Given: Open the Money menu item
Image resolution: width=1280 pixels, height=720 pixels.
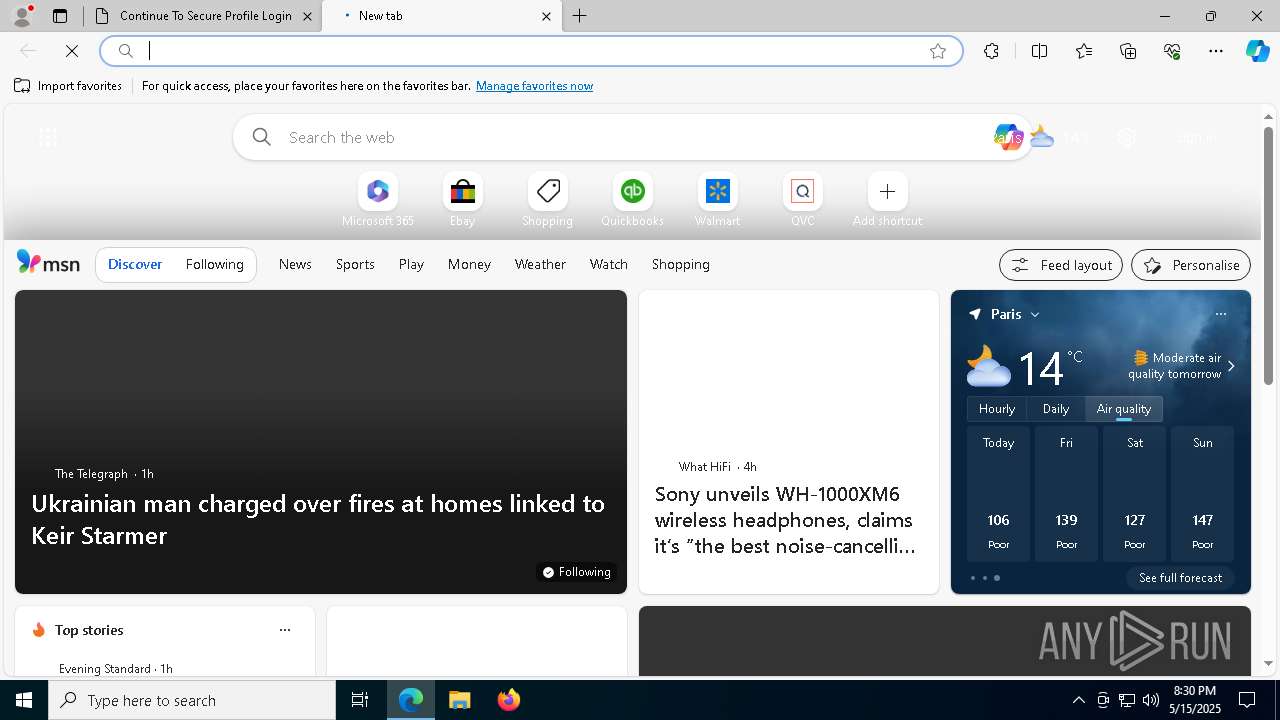Looking at the screenshot, I should (469, 264).
